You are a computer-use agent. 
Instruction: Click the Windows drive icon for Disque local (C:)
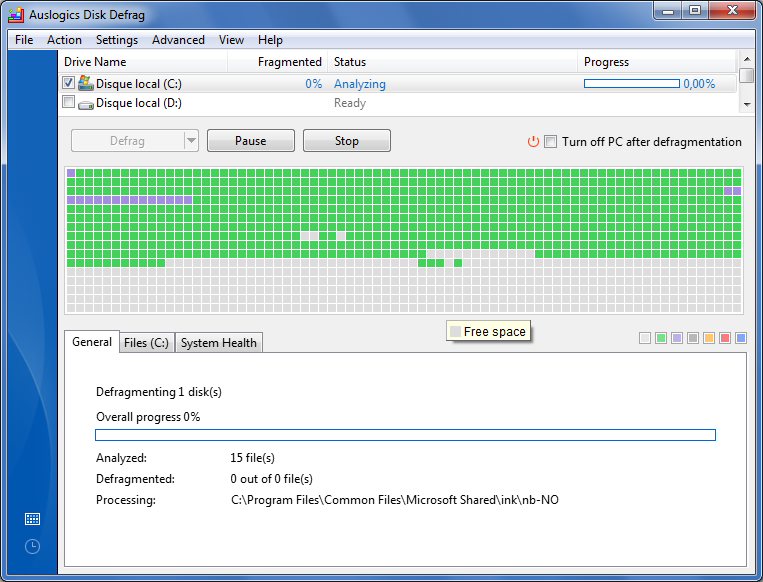[86, 83]
